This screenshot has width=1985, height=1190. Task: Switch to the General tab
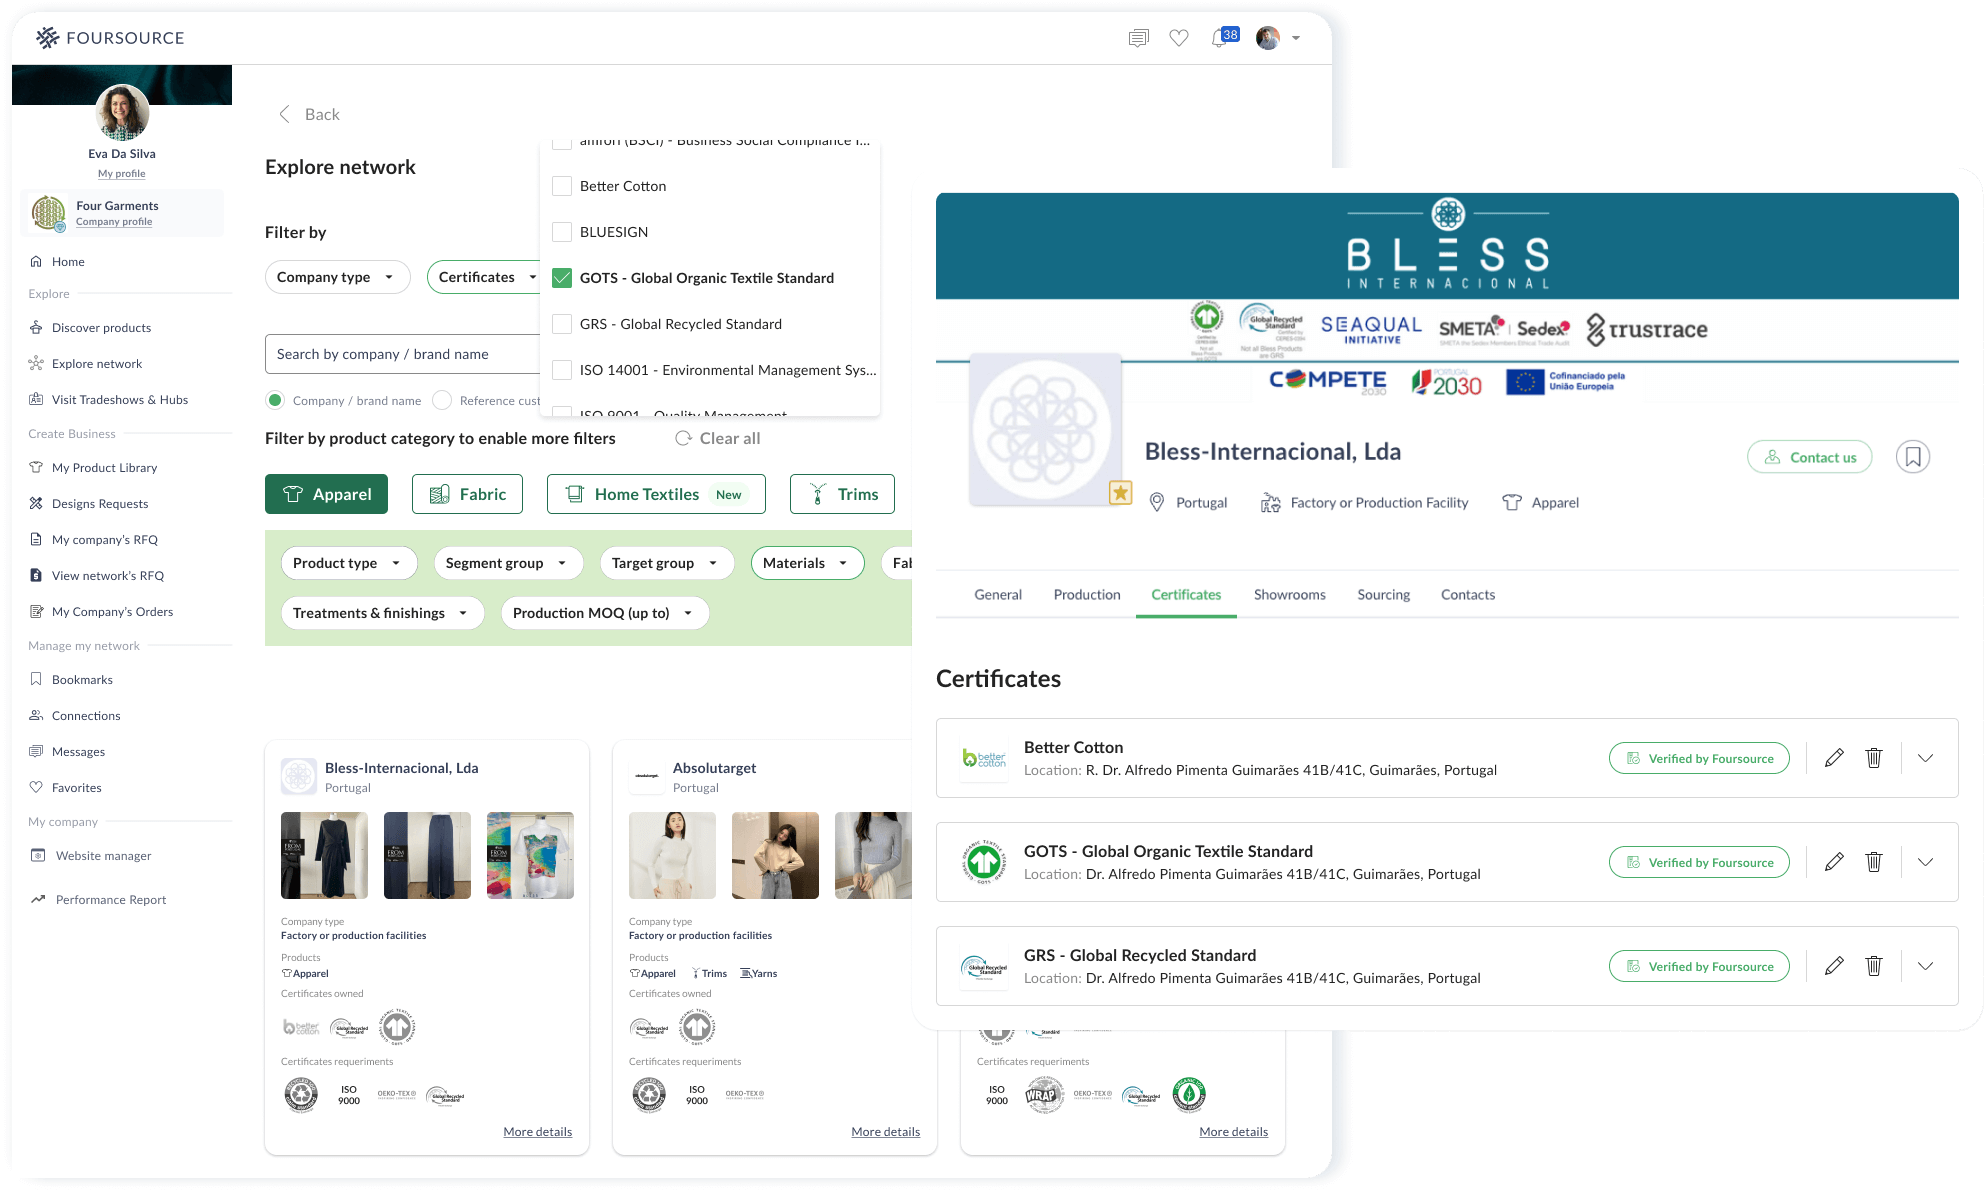coord(998,595)
